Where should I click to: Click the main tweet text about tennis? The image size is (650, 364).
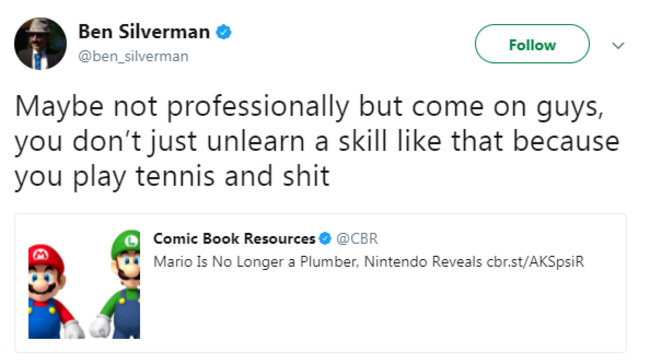click(317, 141)
